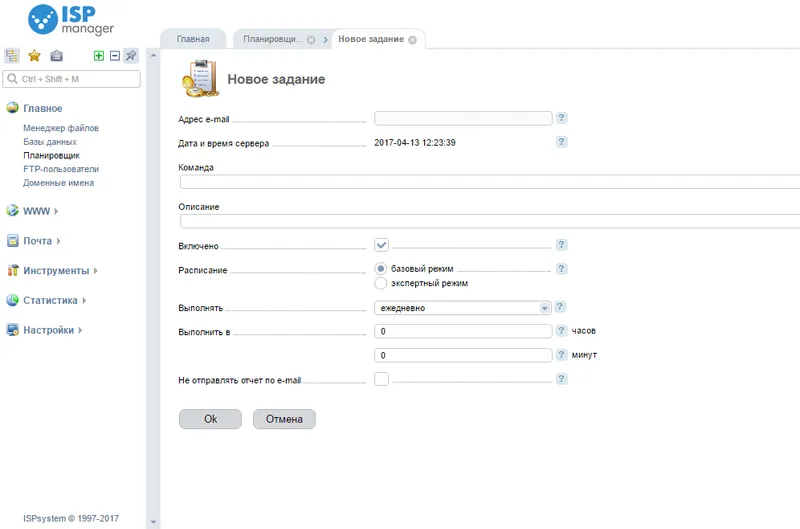The width and height of the screenshot is (800, 529).
Task: Click the ISPsystem © 1997-2017 footer text
Action: [x=71, y=518]
